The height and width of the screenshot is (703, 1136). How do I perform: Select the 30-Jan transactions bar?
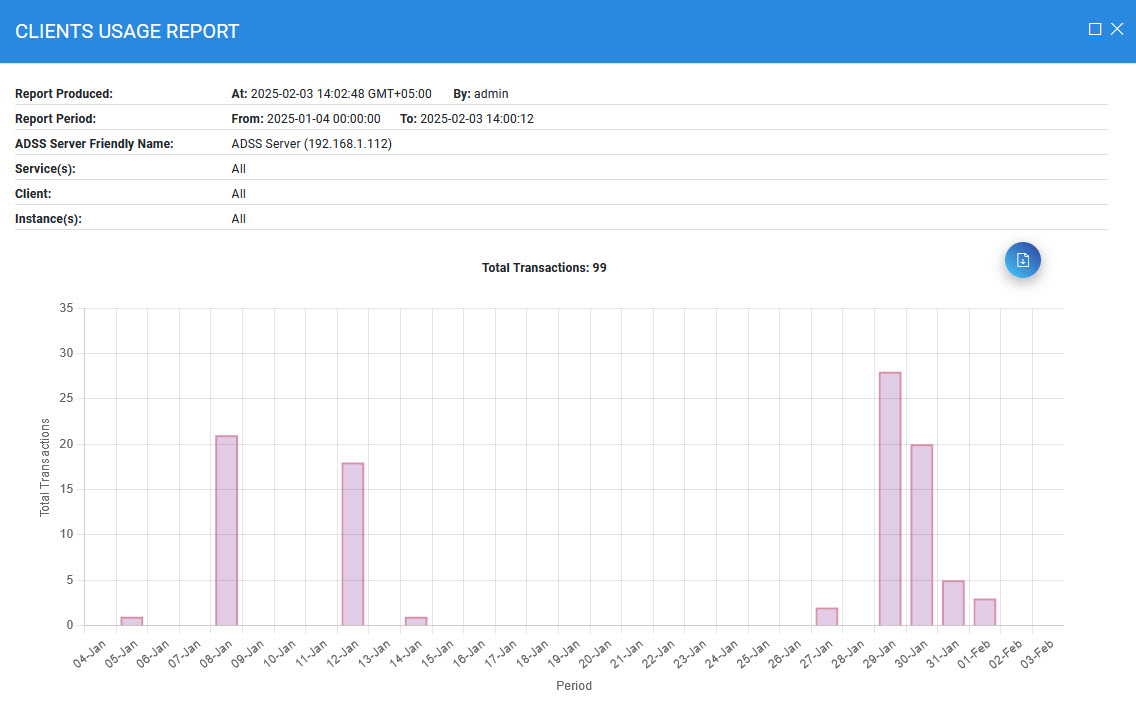(921, 535)
